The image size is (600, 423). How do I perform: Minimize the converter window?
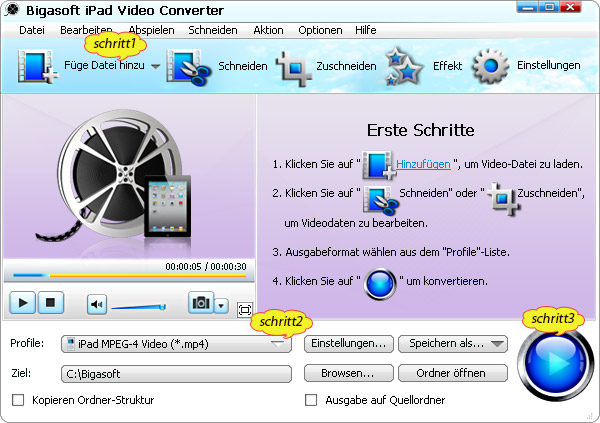(x=527, y=7)
